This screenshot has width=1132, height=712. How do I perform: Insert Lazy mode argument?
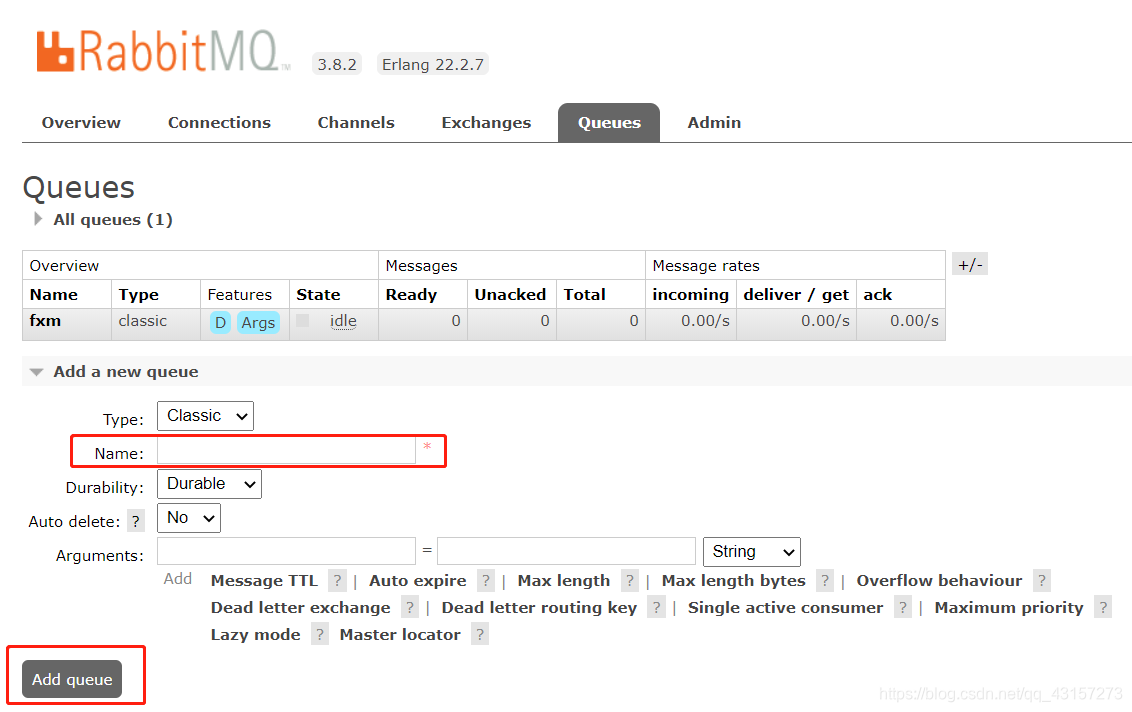click(x=256, y=635)
